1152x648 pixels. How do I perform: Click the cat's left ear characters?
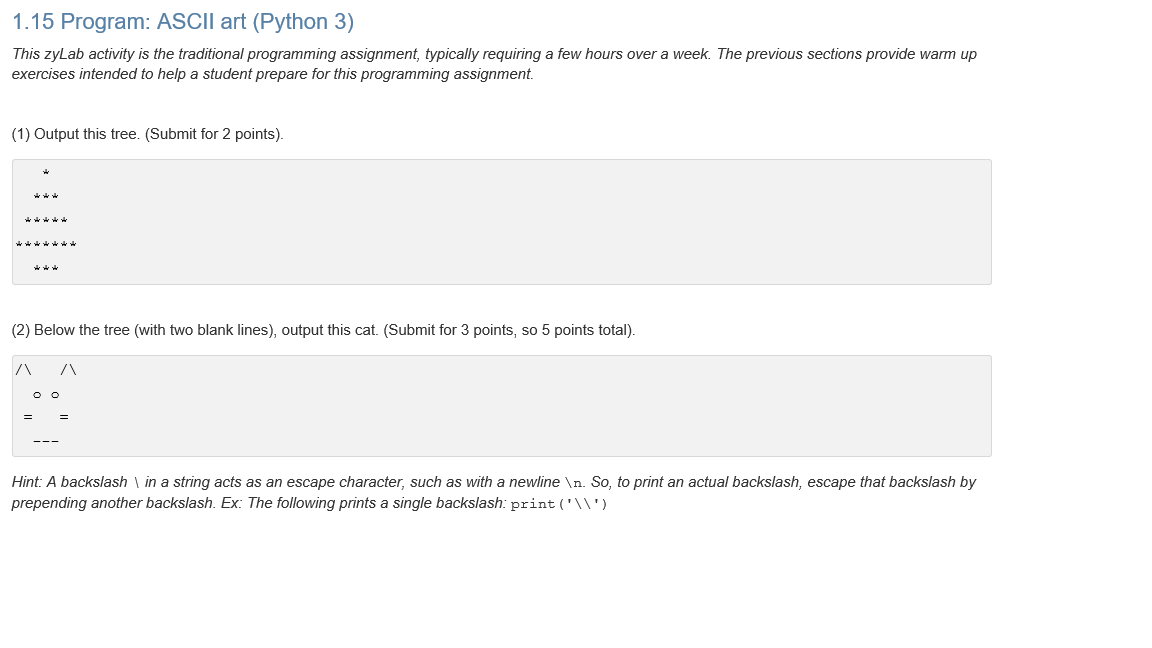(x=24, y=370)
